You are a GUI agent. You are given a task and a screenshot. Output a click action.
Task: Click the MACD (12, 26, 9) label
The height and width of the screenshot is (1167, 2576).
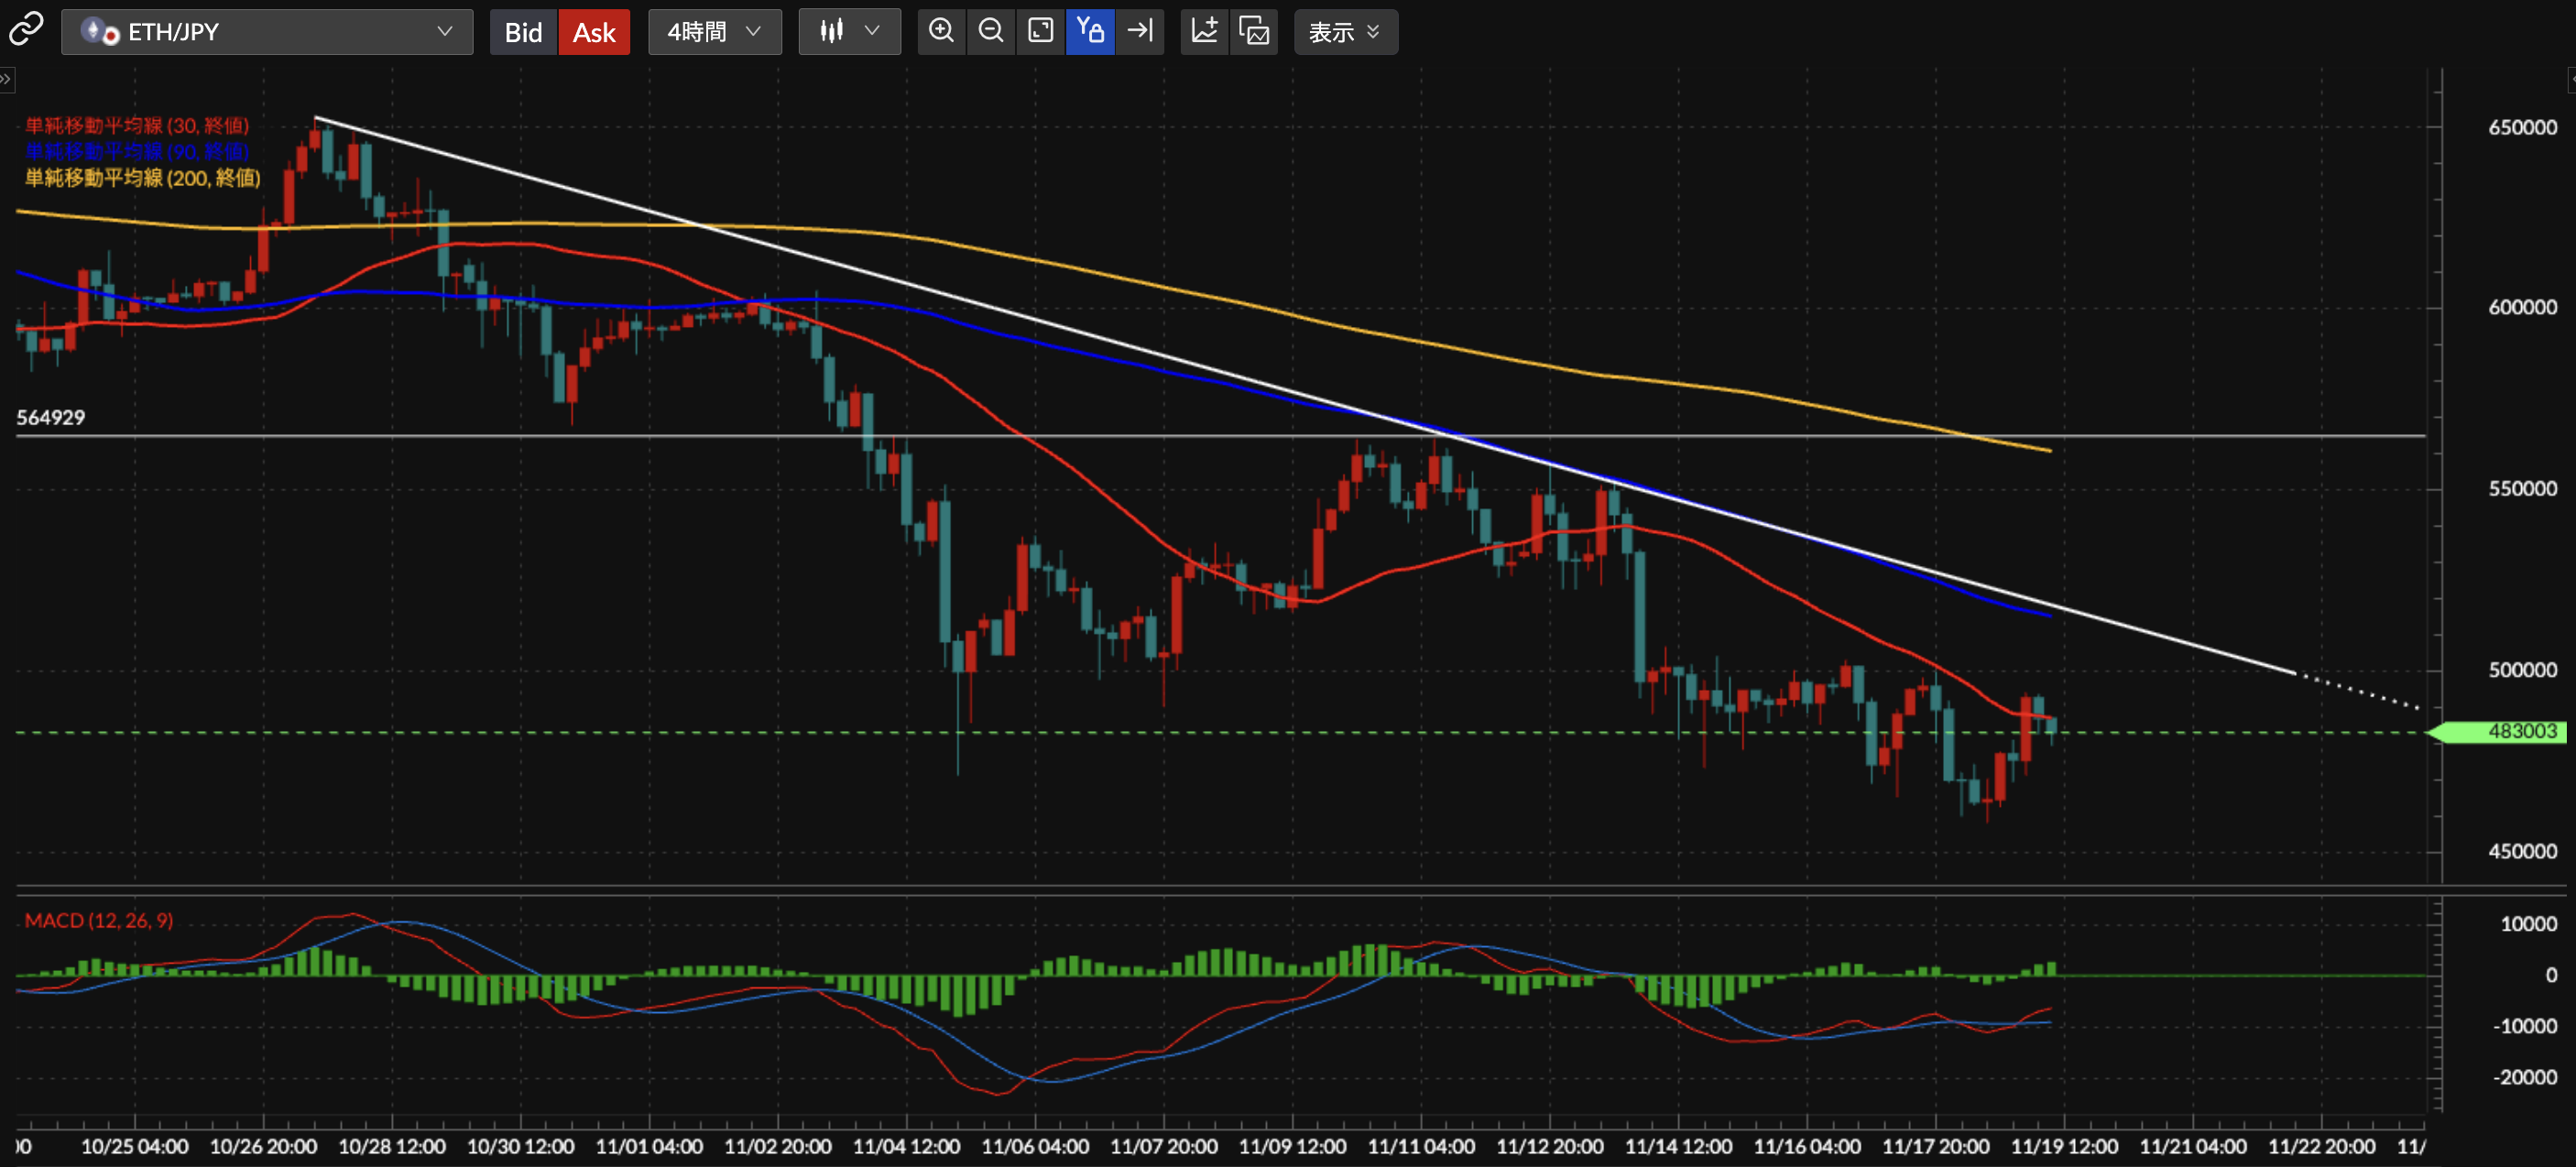tap(98, 920)
